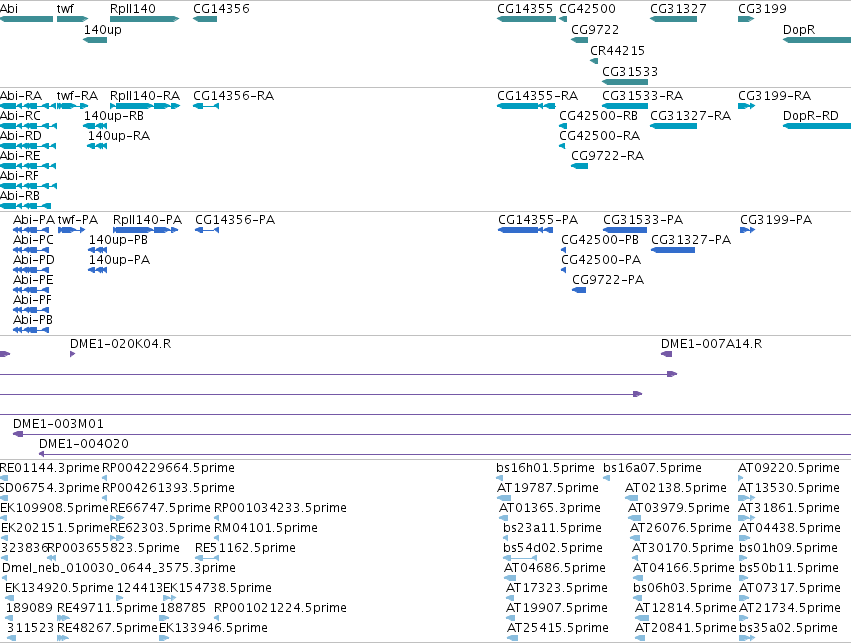Select the CG31327 gene bar
The image size is (851, 643).
(x=674, y=19)
